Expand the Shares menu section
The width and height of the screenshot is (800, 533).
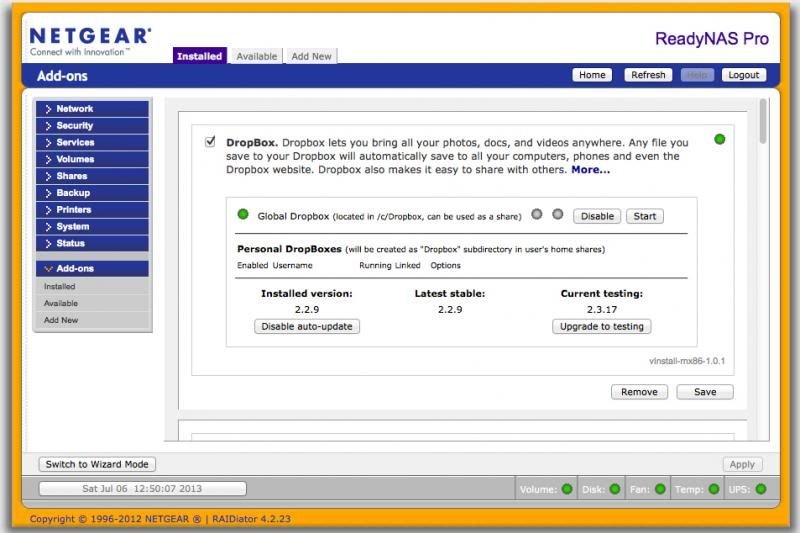92,176
